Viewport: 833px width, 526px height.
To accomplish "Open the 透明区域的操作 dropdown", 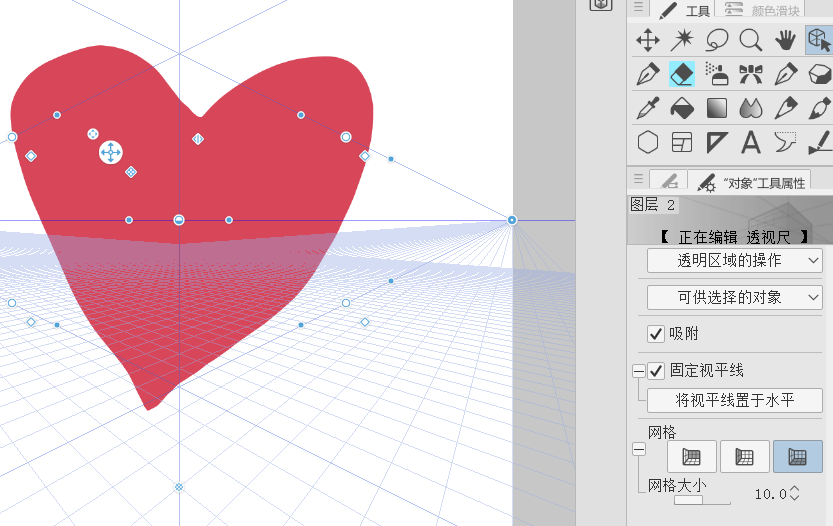I will [x=734, y=260].
